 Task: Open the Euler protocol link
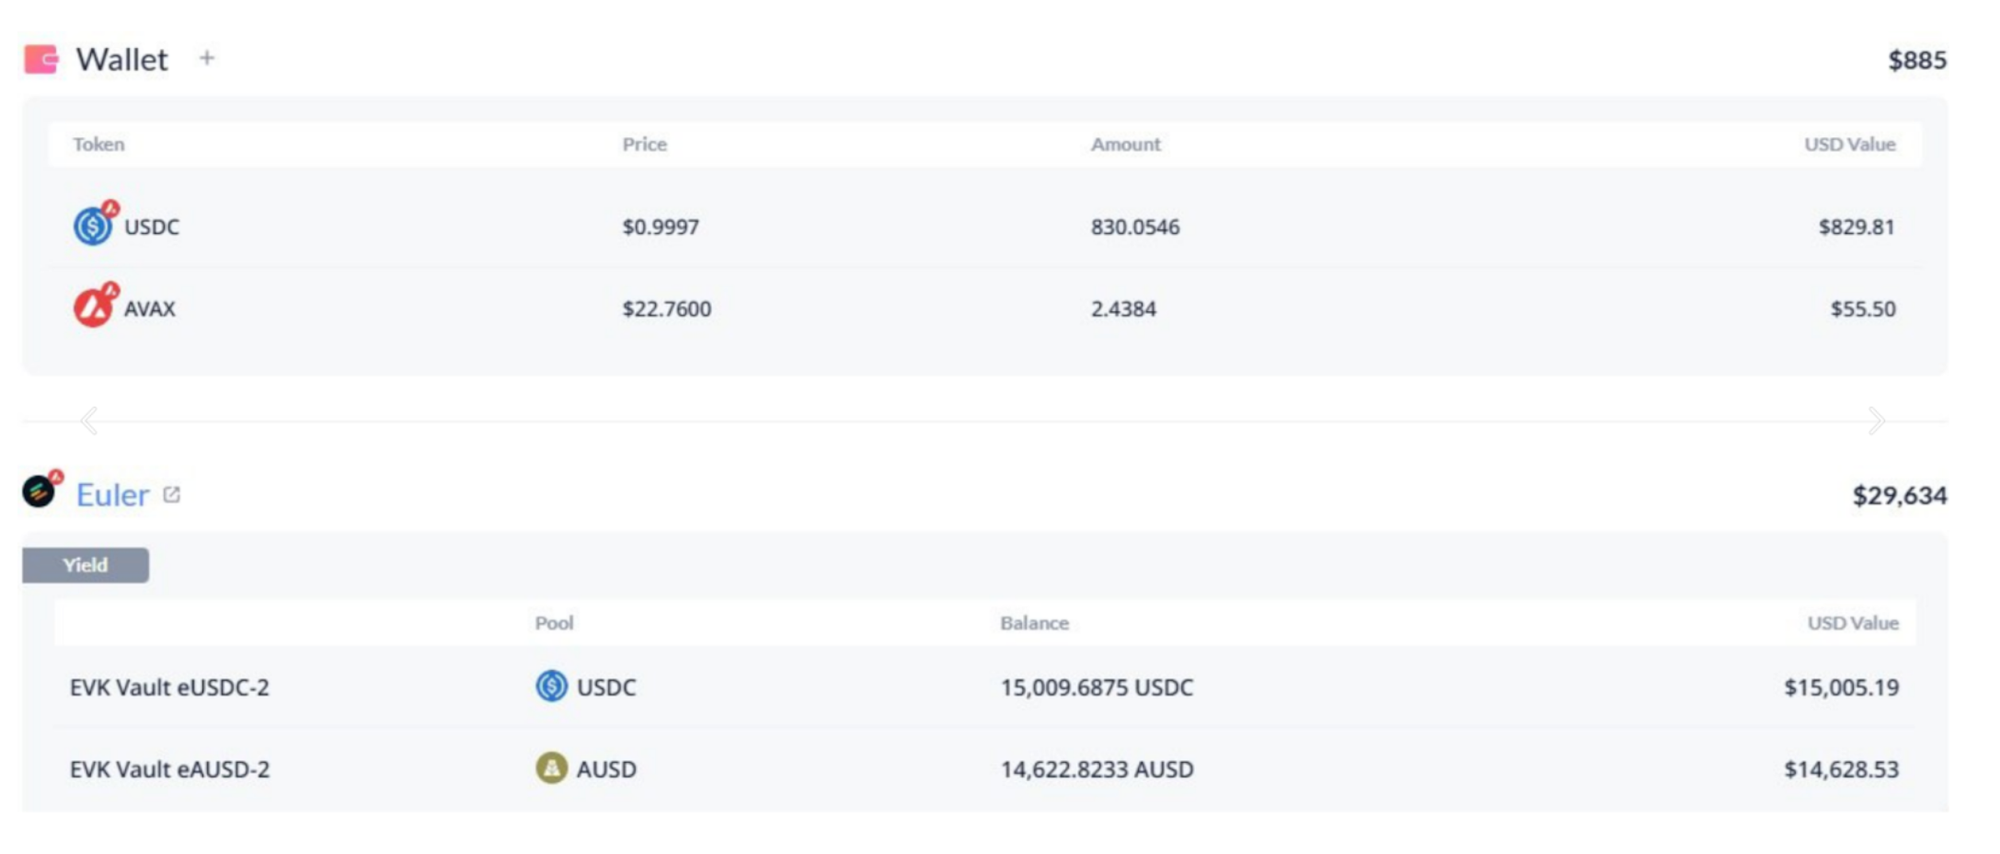[112, 495]
